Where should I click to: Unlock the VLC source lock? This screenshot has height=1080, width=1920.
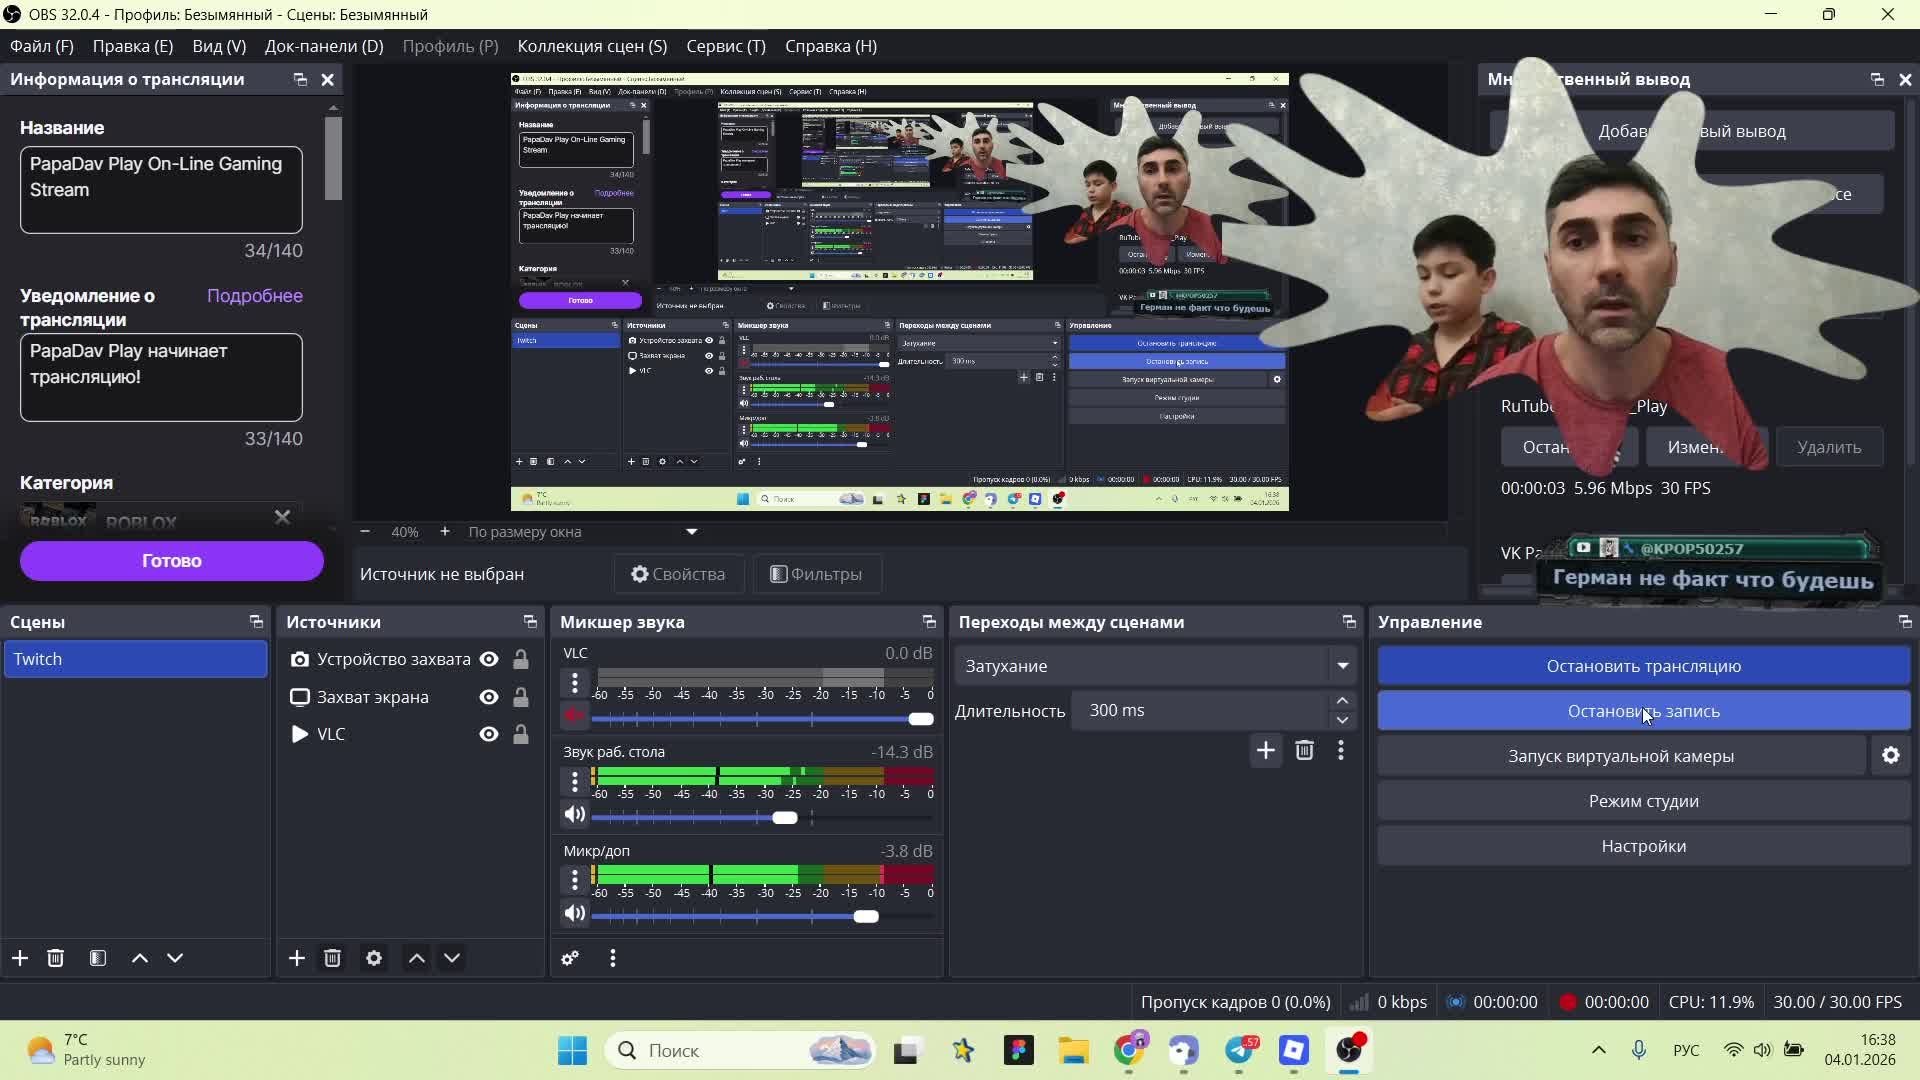coord(520,734)
